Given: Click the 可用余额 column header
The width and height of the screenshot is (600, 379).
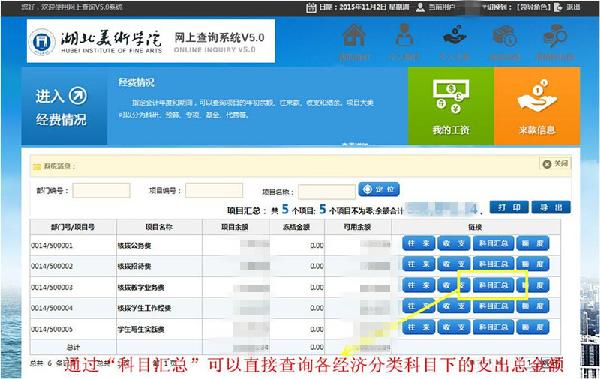Looking at the screenshot, I should pos(357,227).
